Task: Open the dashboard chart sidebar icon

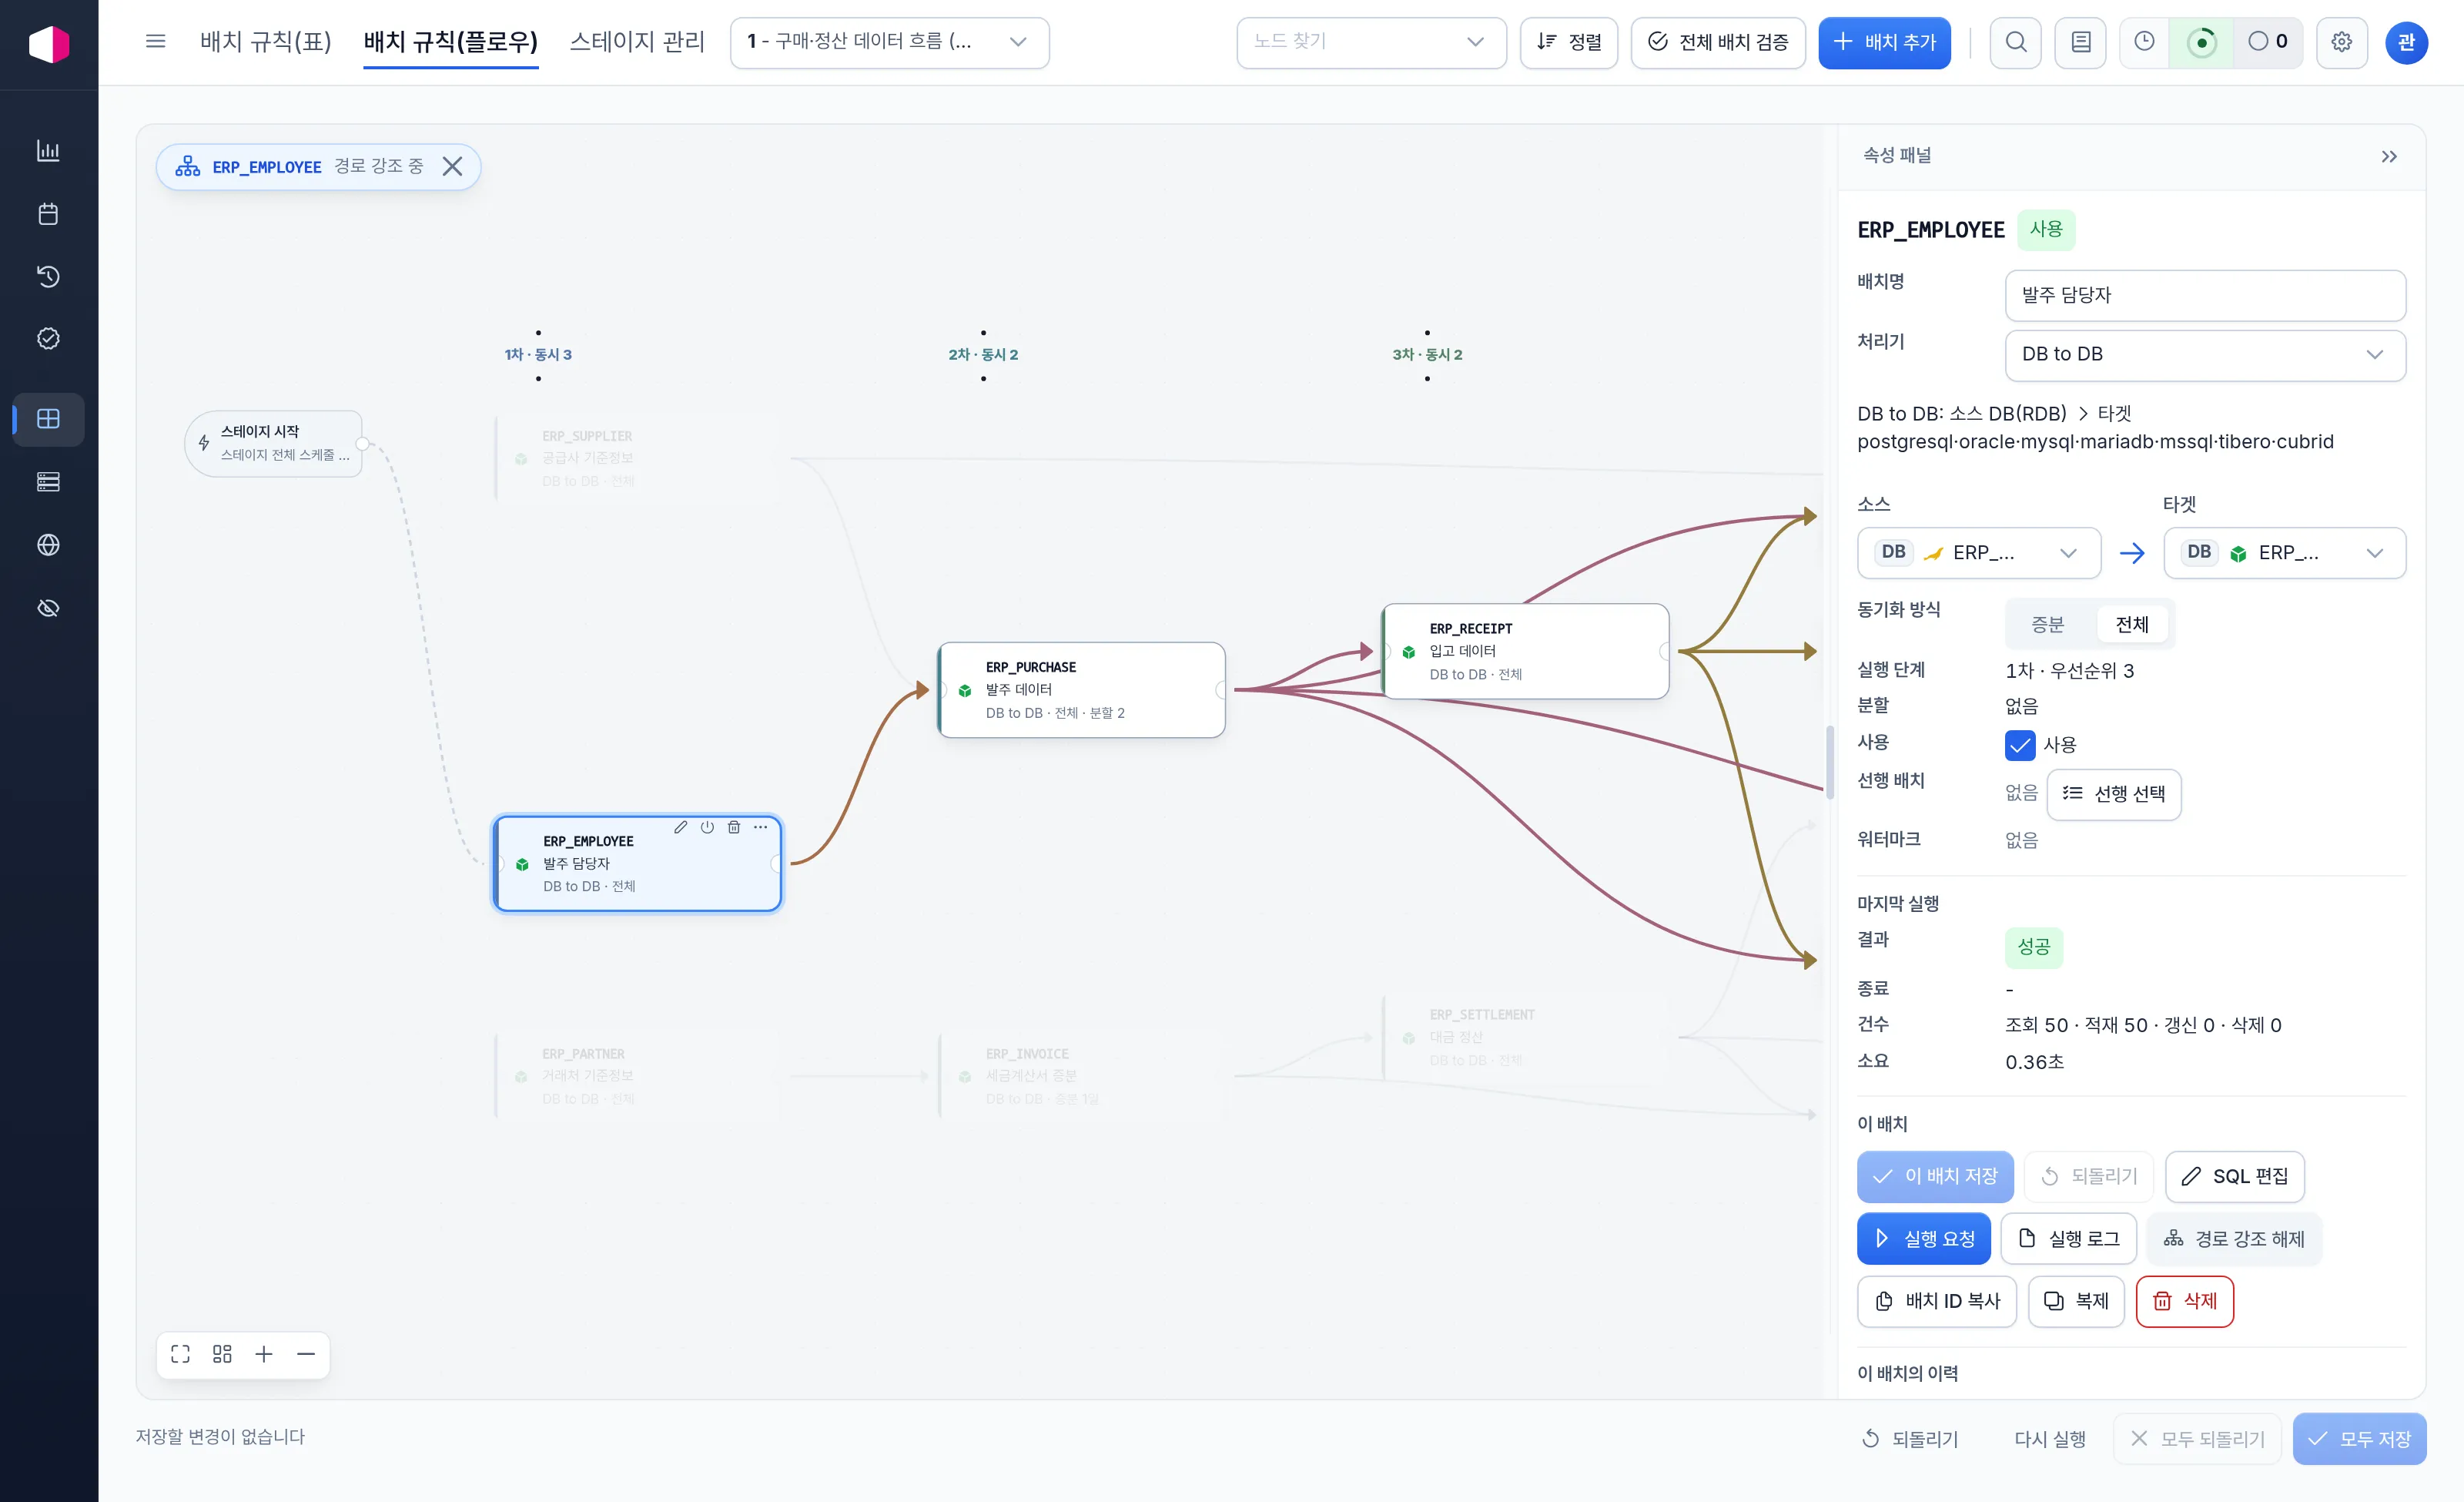Action: pyautogui.click(x=48, y=150)
